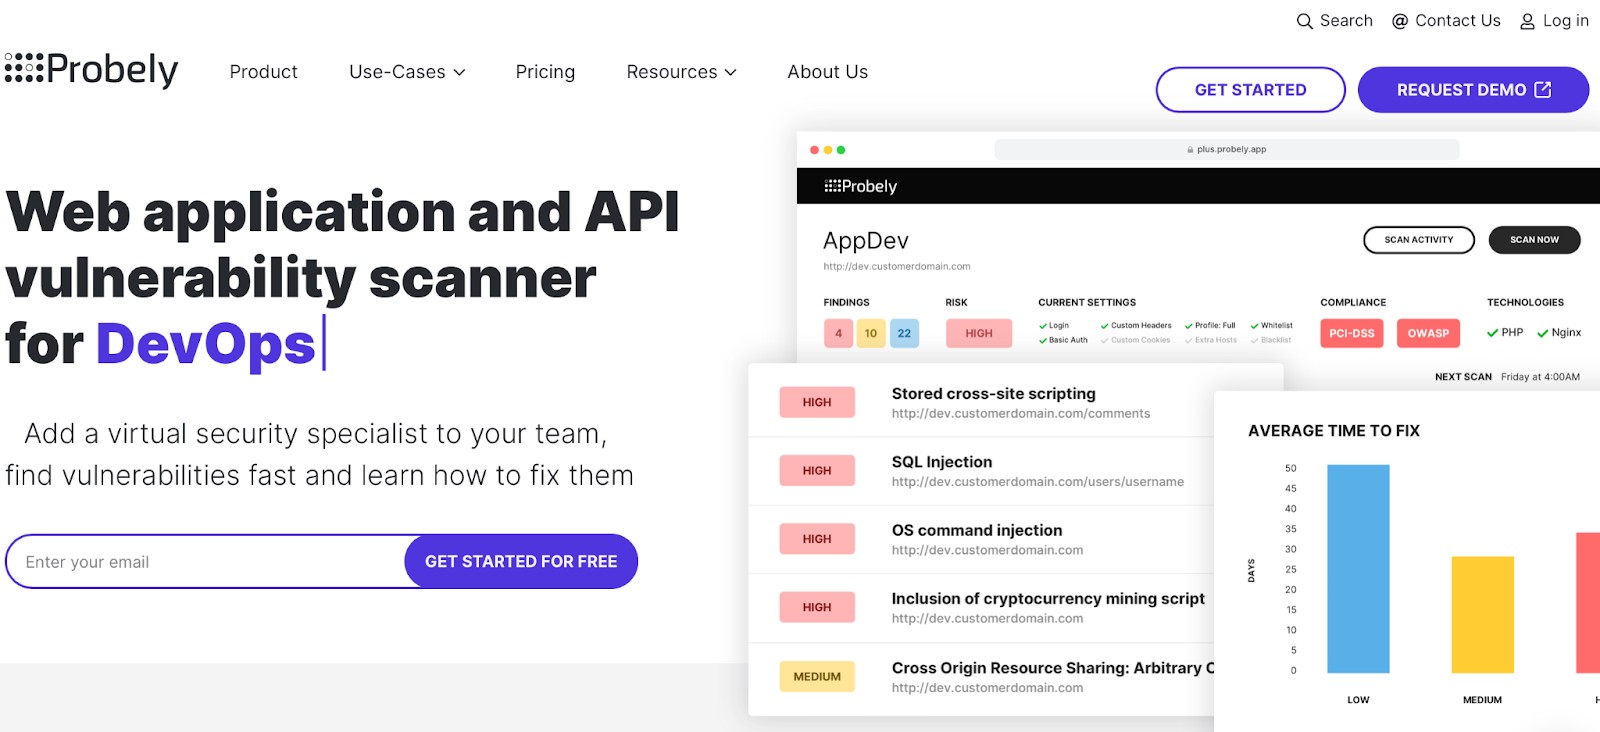Click the user icon beside Log in
The width and height of the screenshot is (1600, 732).
(1527, 21)
